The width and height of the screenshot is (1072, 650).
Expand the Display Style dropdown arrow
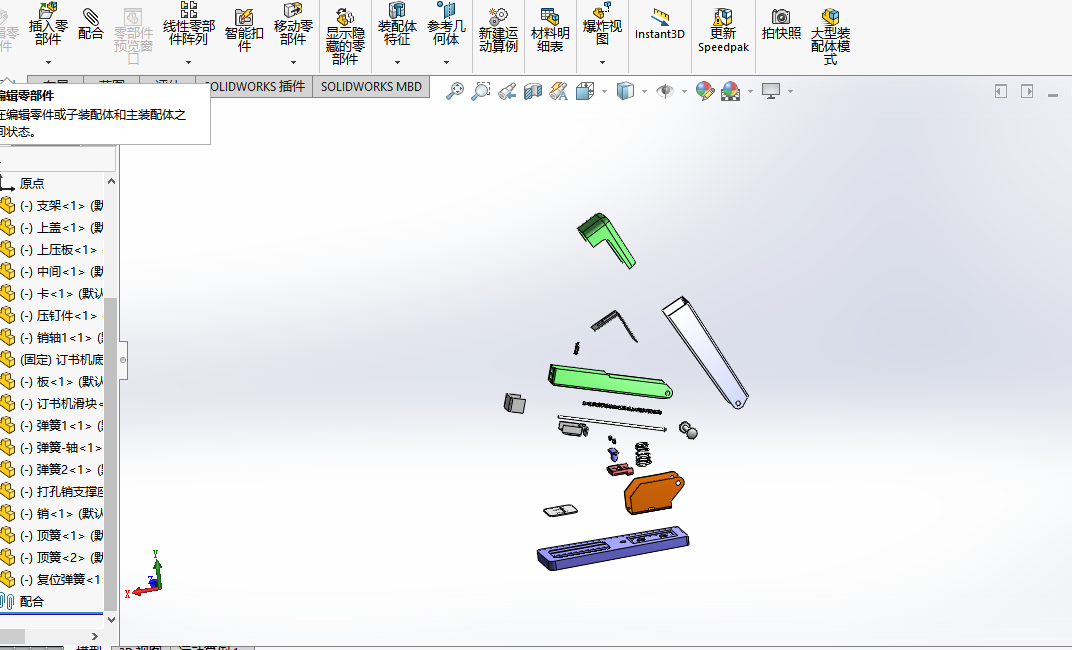pyautogui.click(x=645, y=92)
